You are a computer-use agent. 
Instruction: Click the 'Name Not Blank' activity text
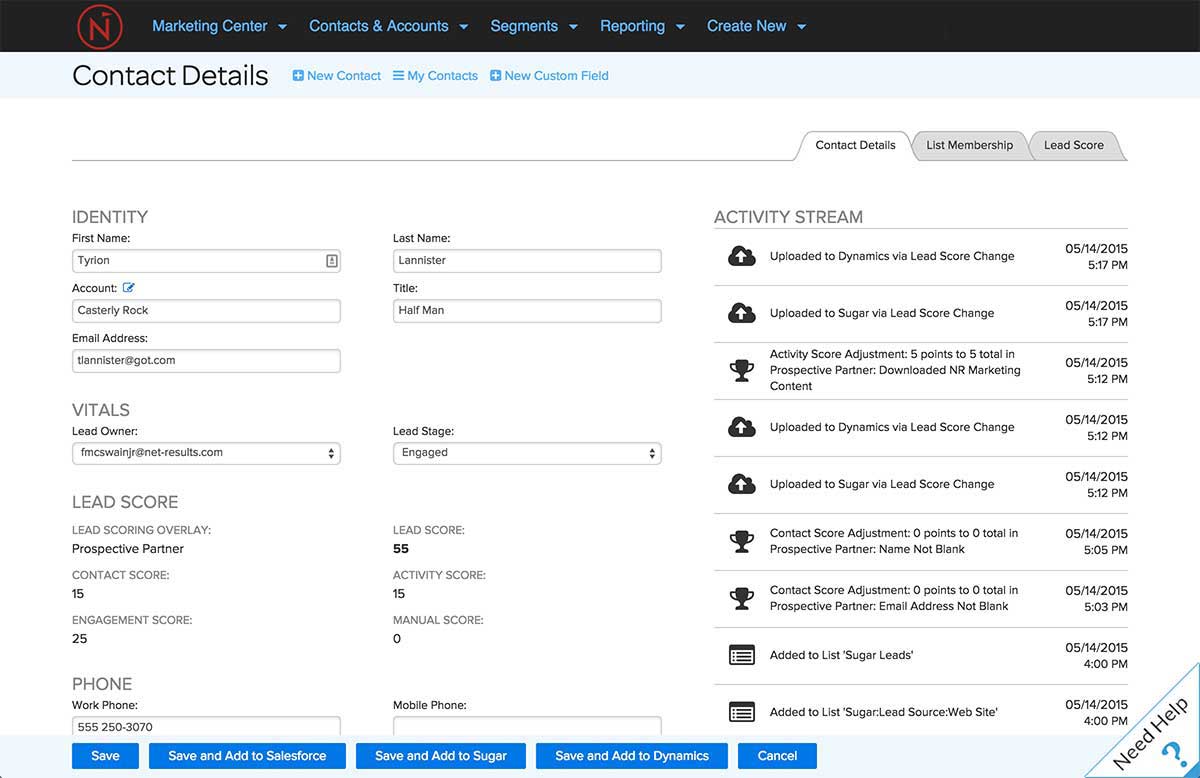(894, 542)
